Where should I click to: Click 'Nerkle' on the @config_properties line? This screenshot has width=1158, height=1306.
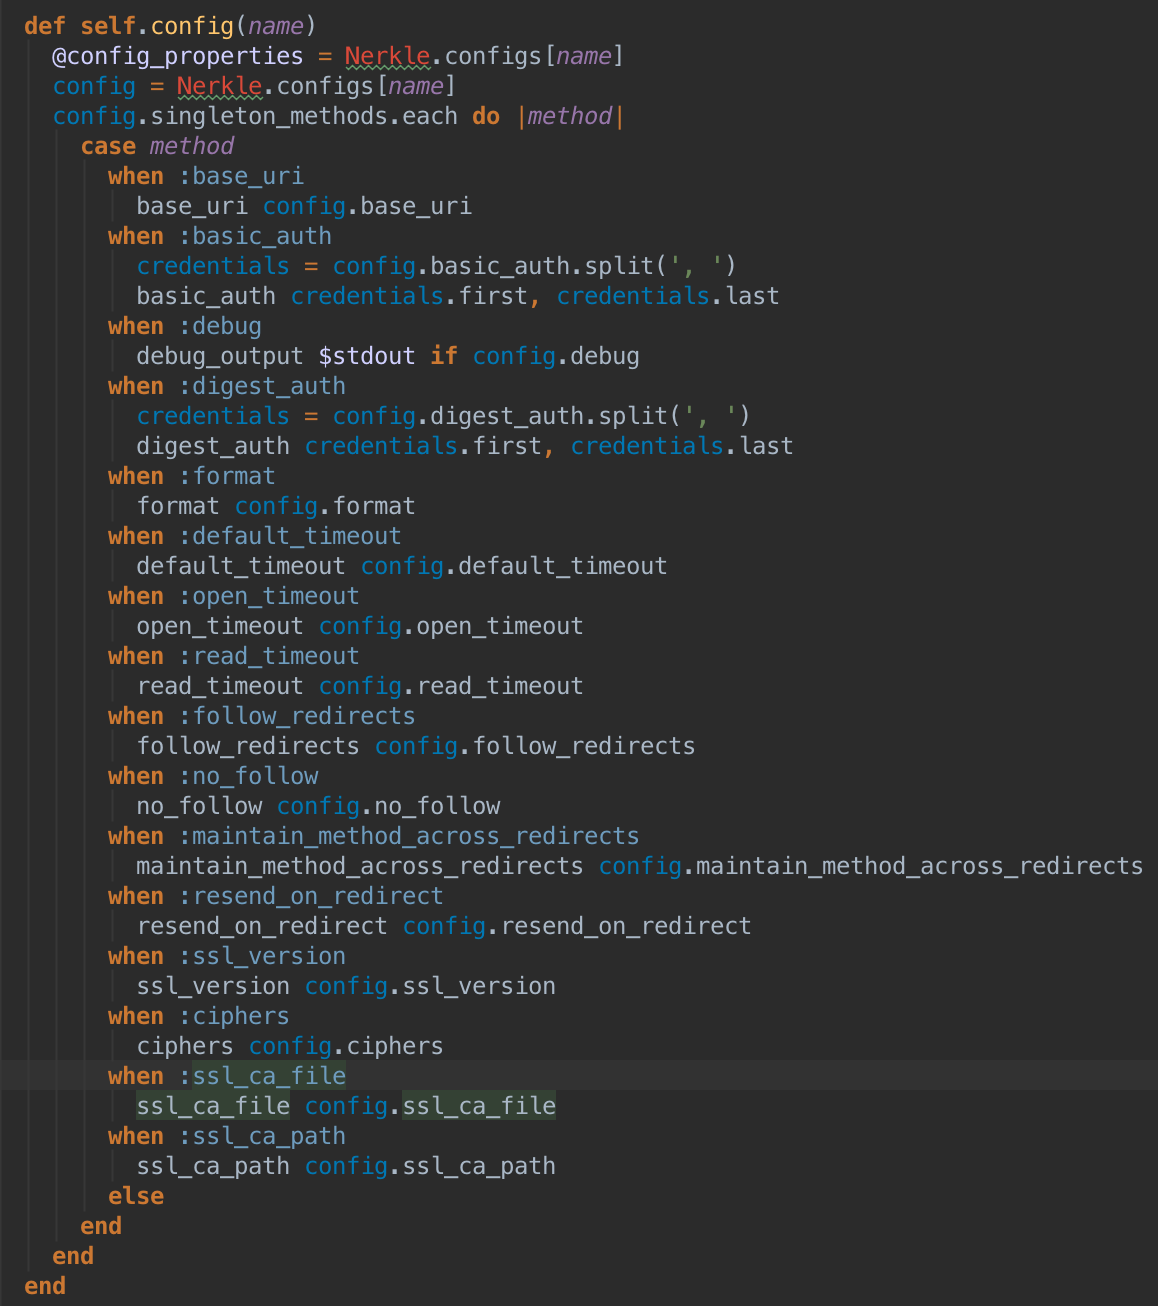tap(388, 56)
